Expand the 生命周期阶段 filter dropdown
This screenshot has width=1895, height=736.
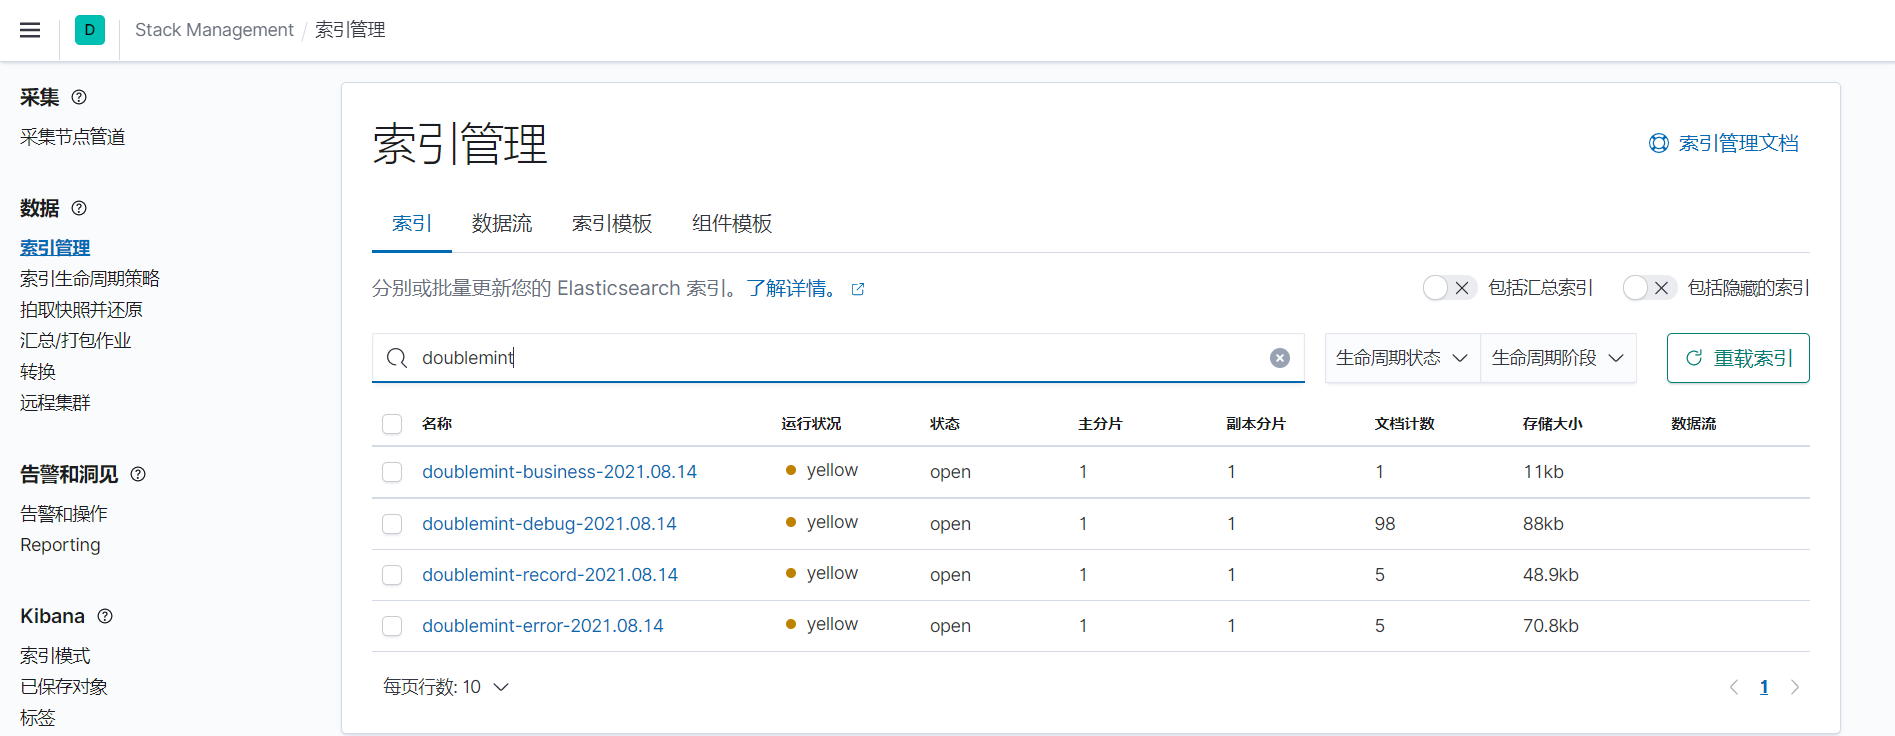[1557, 358]
